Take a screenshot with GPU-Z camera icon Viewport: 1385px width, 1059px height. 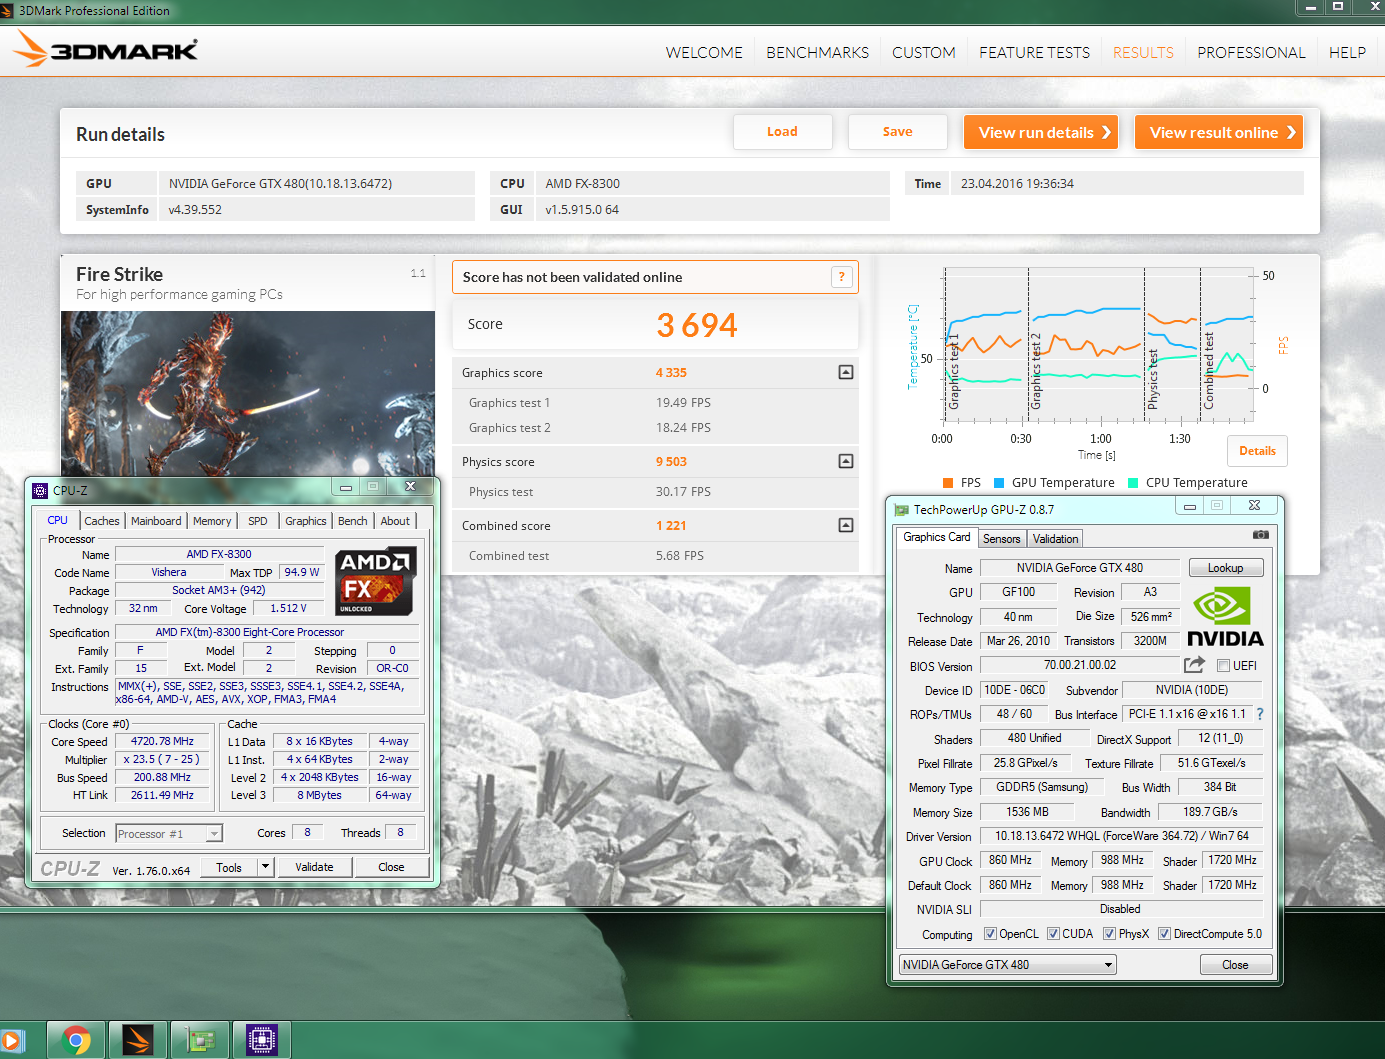[1261, 535]
